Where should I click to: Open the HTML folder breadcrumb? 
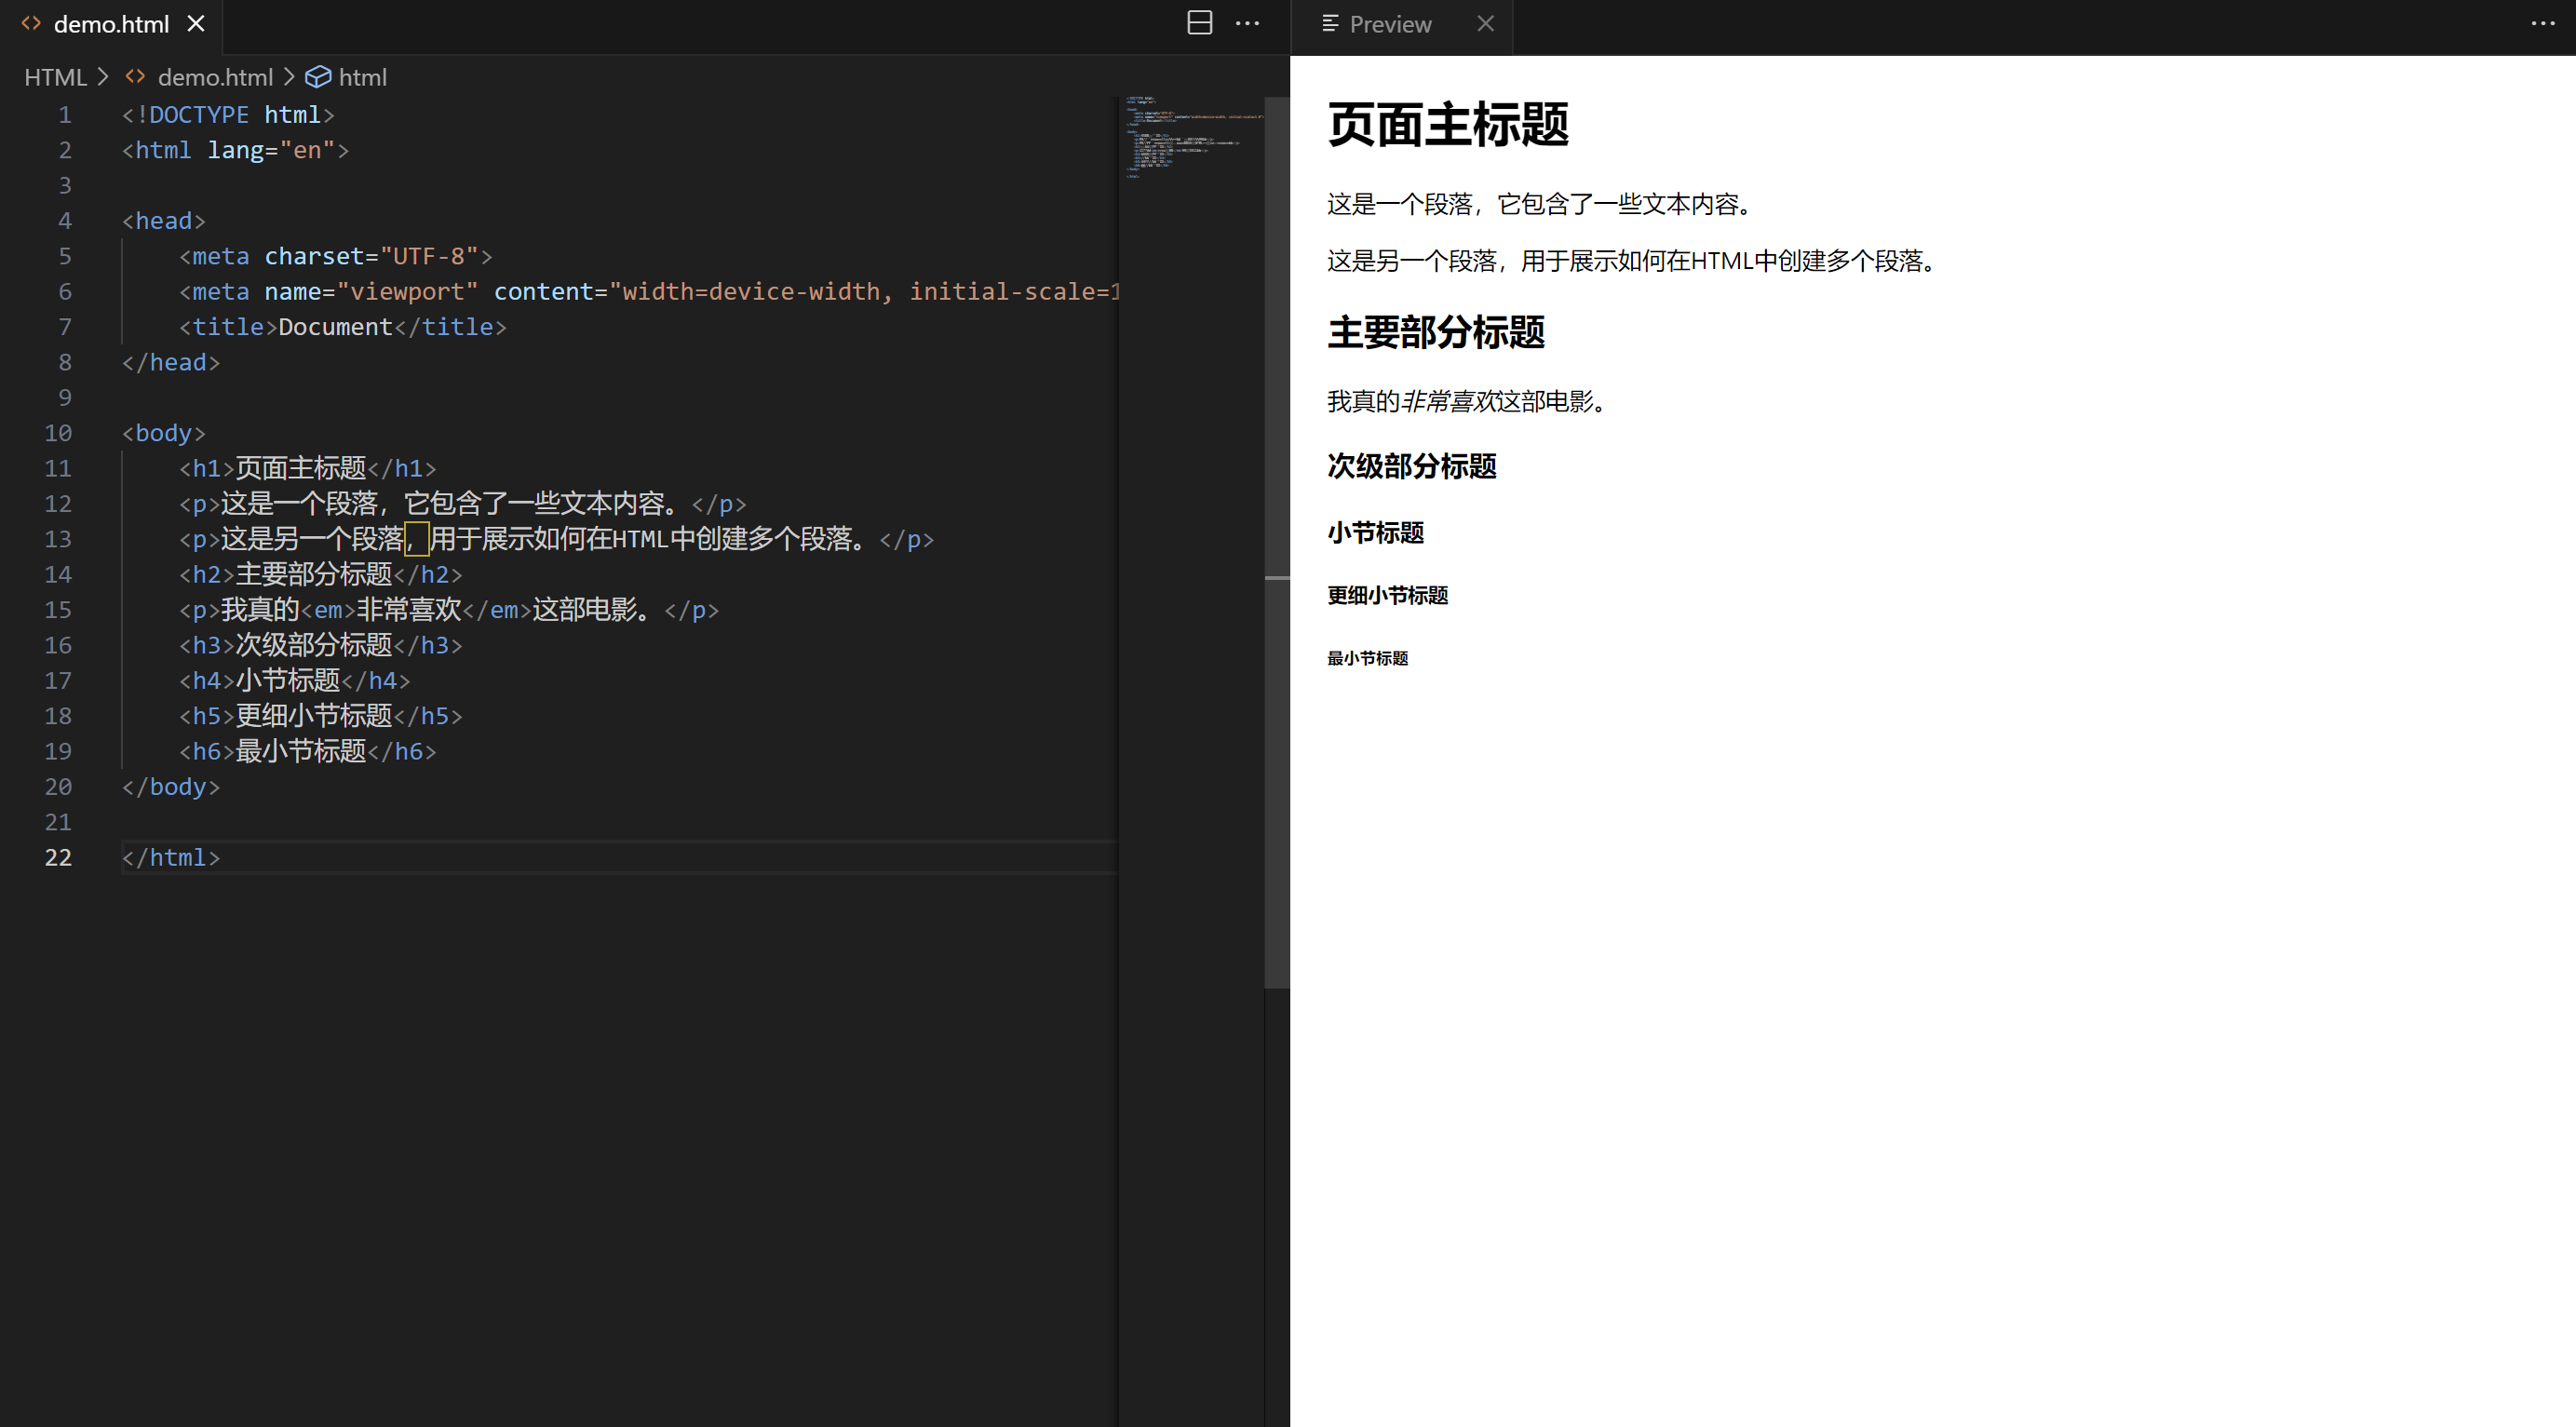click(55, 77)
